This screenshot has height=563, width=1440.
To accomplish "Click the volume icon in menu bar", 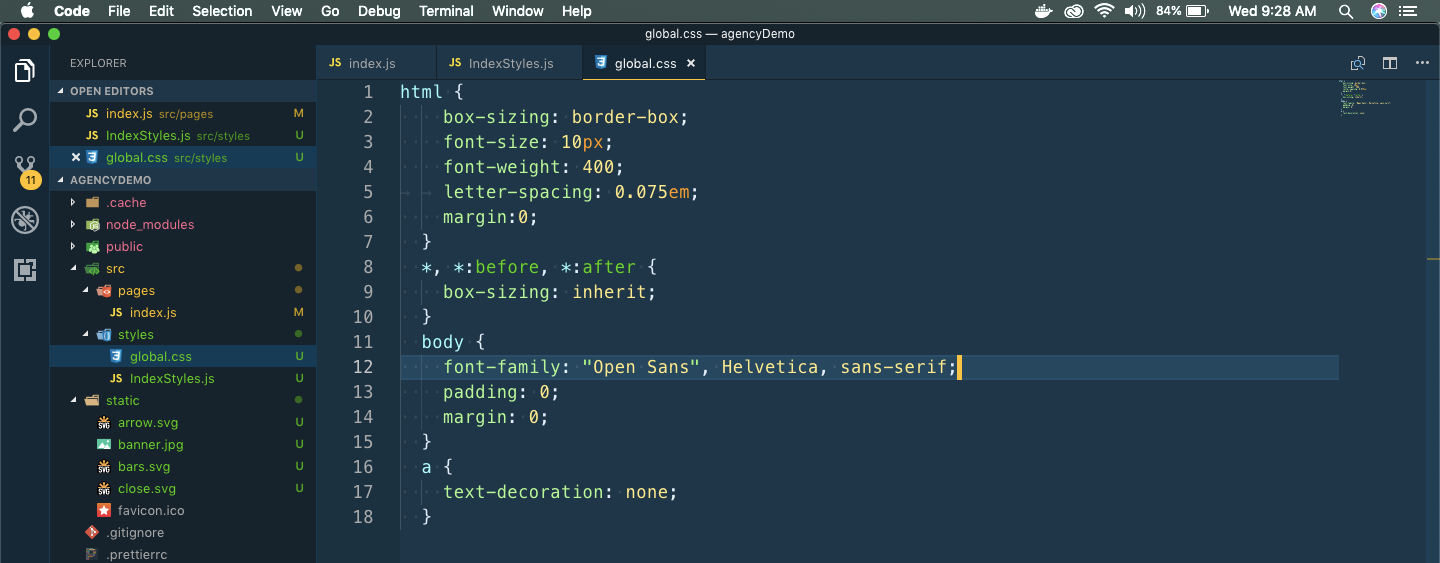I will 1134,11.
